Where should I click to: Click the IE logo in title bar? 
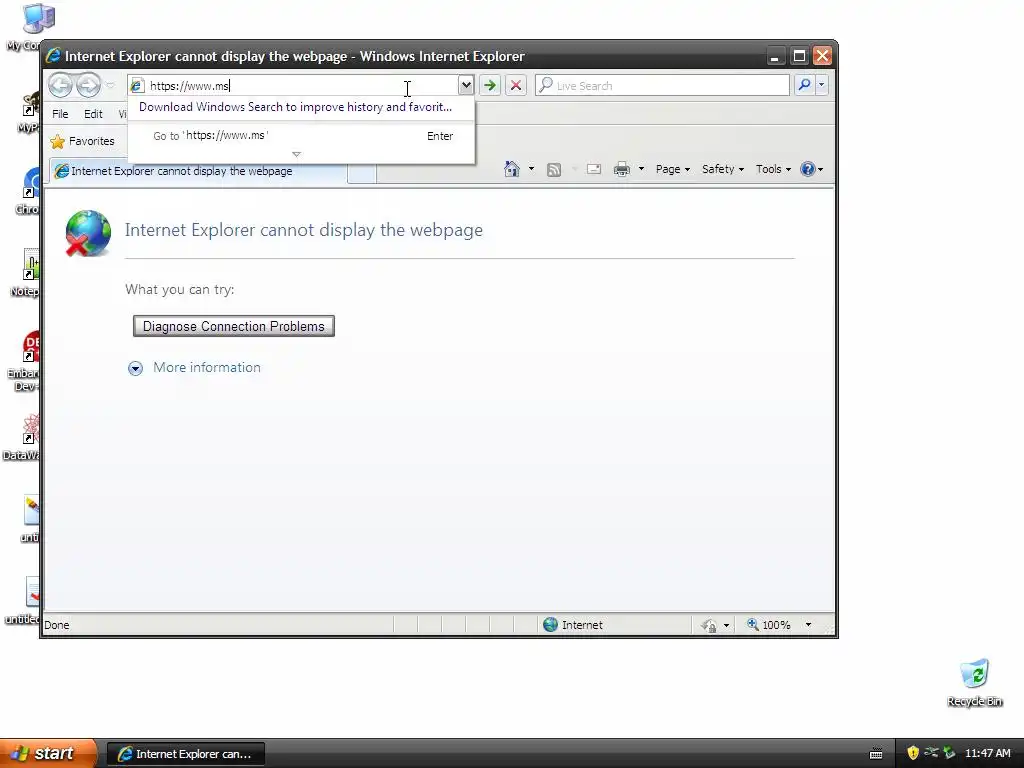[53, 56]
